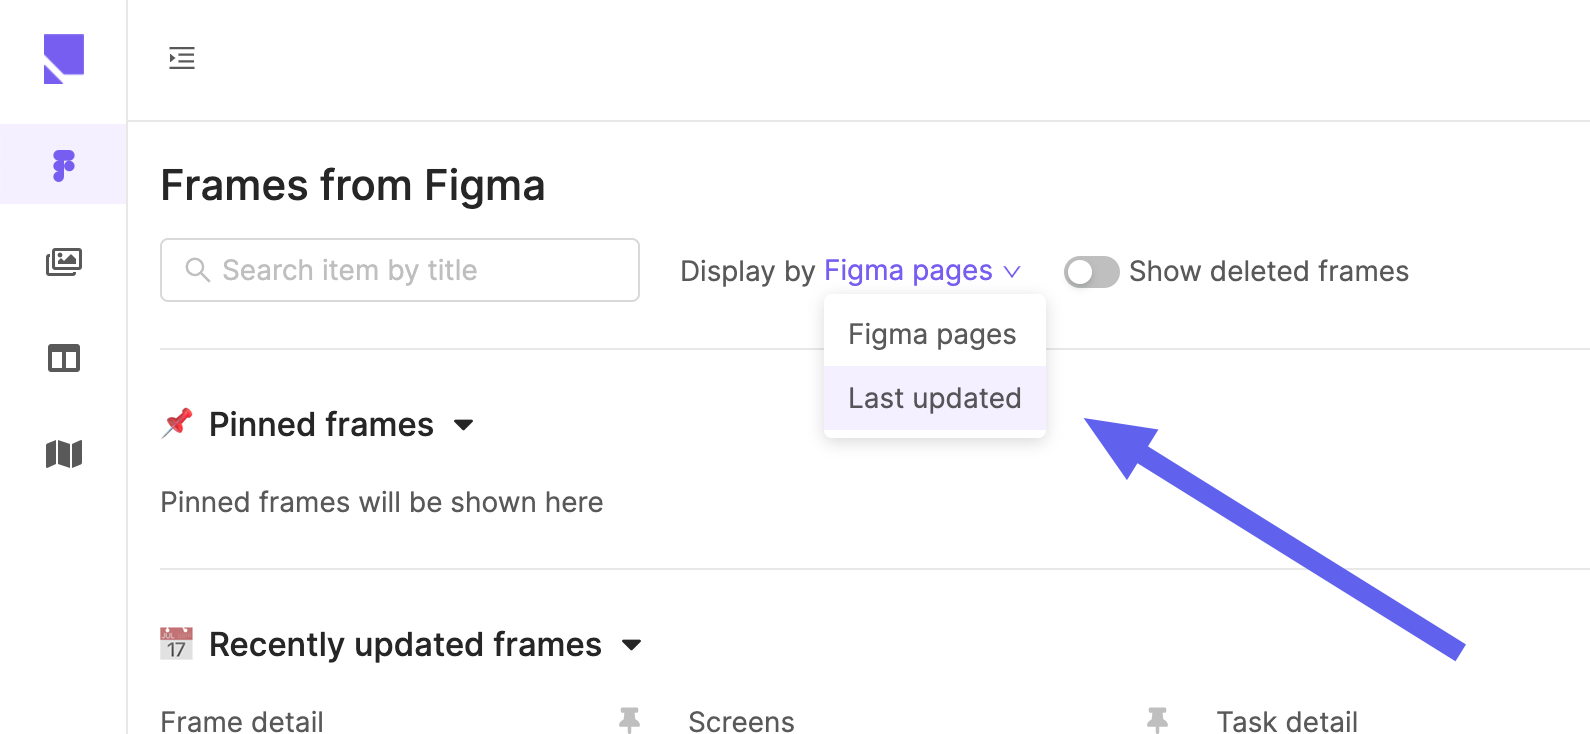
Task: Click the Pinned frames will be shown here text
Action: (x=382, y=502)
